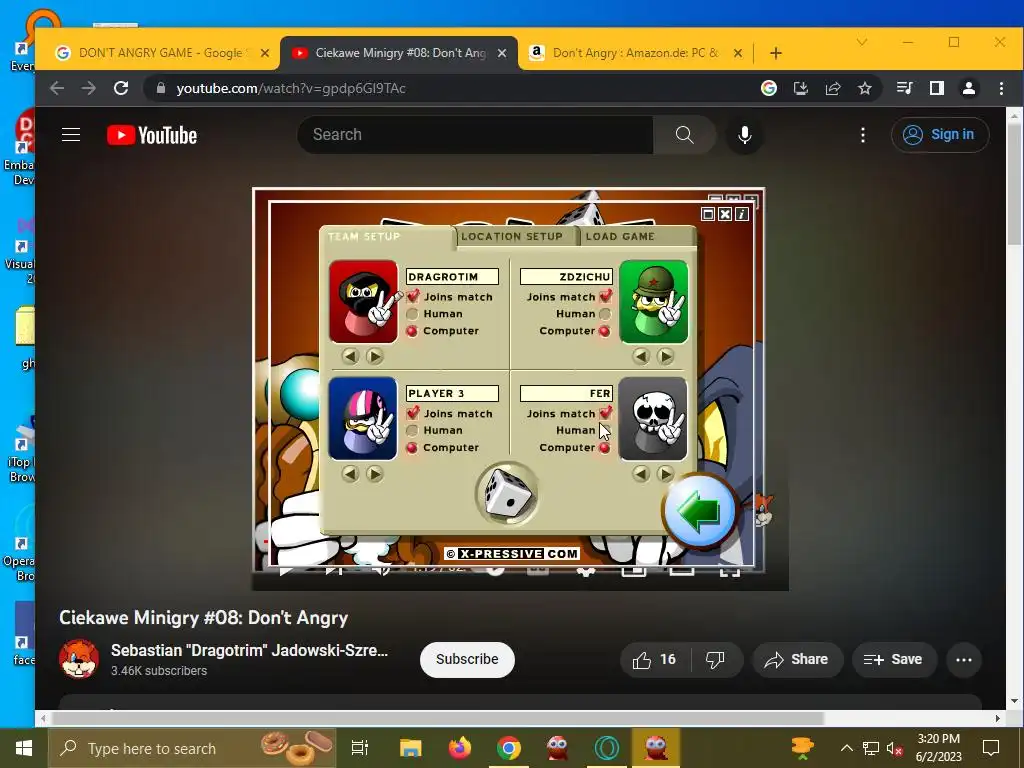
Task: Click the Sign in button
Action: coord(940,135)
